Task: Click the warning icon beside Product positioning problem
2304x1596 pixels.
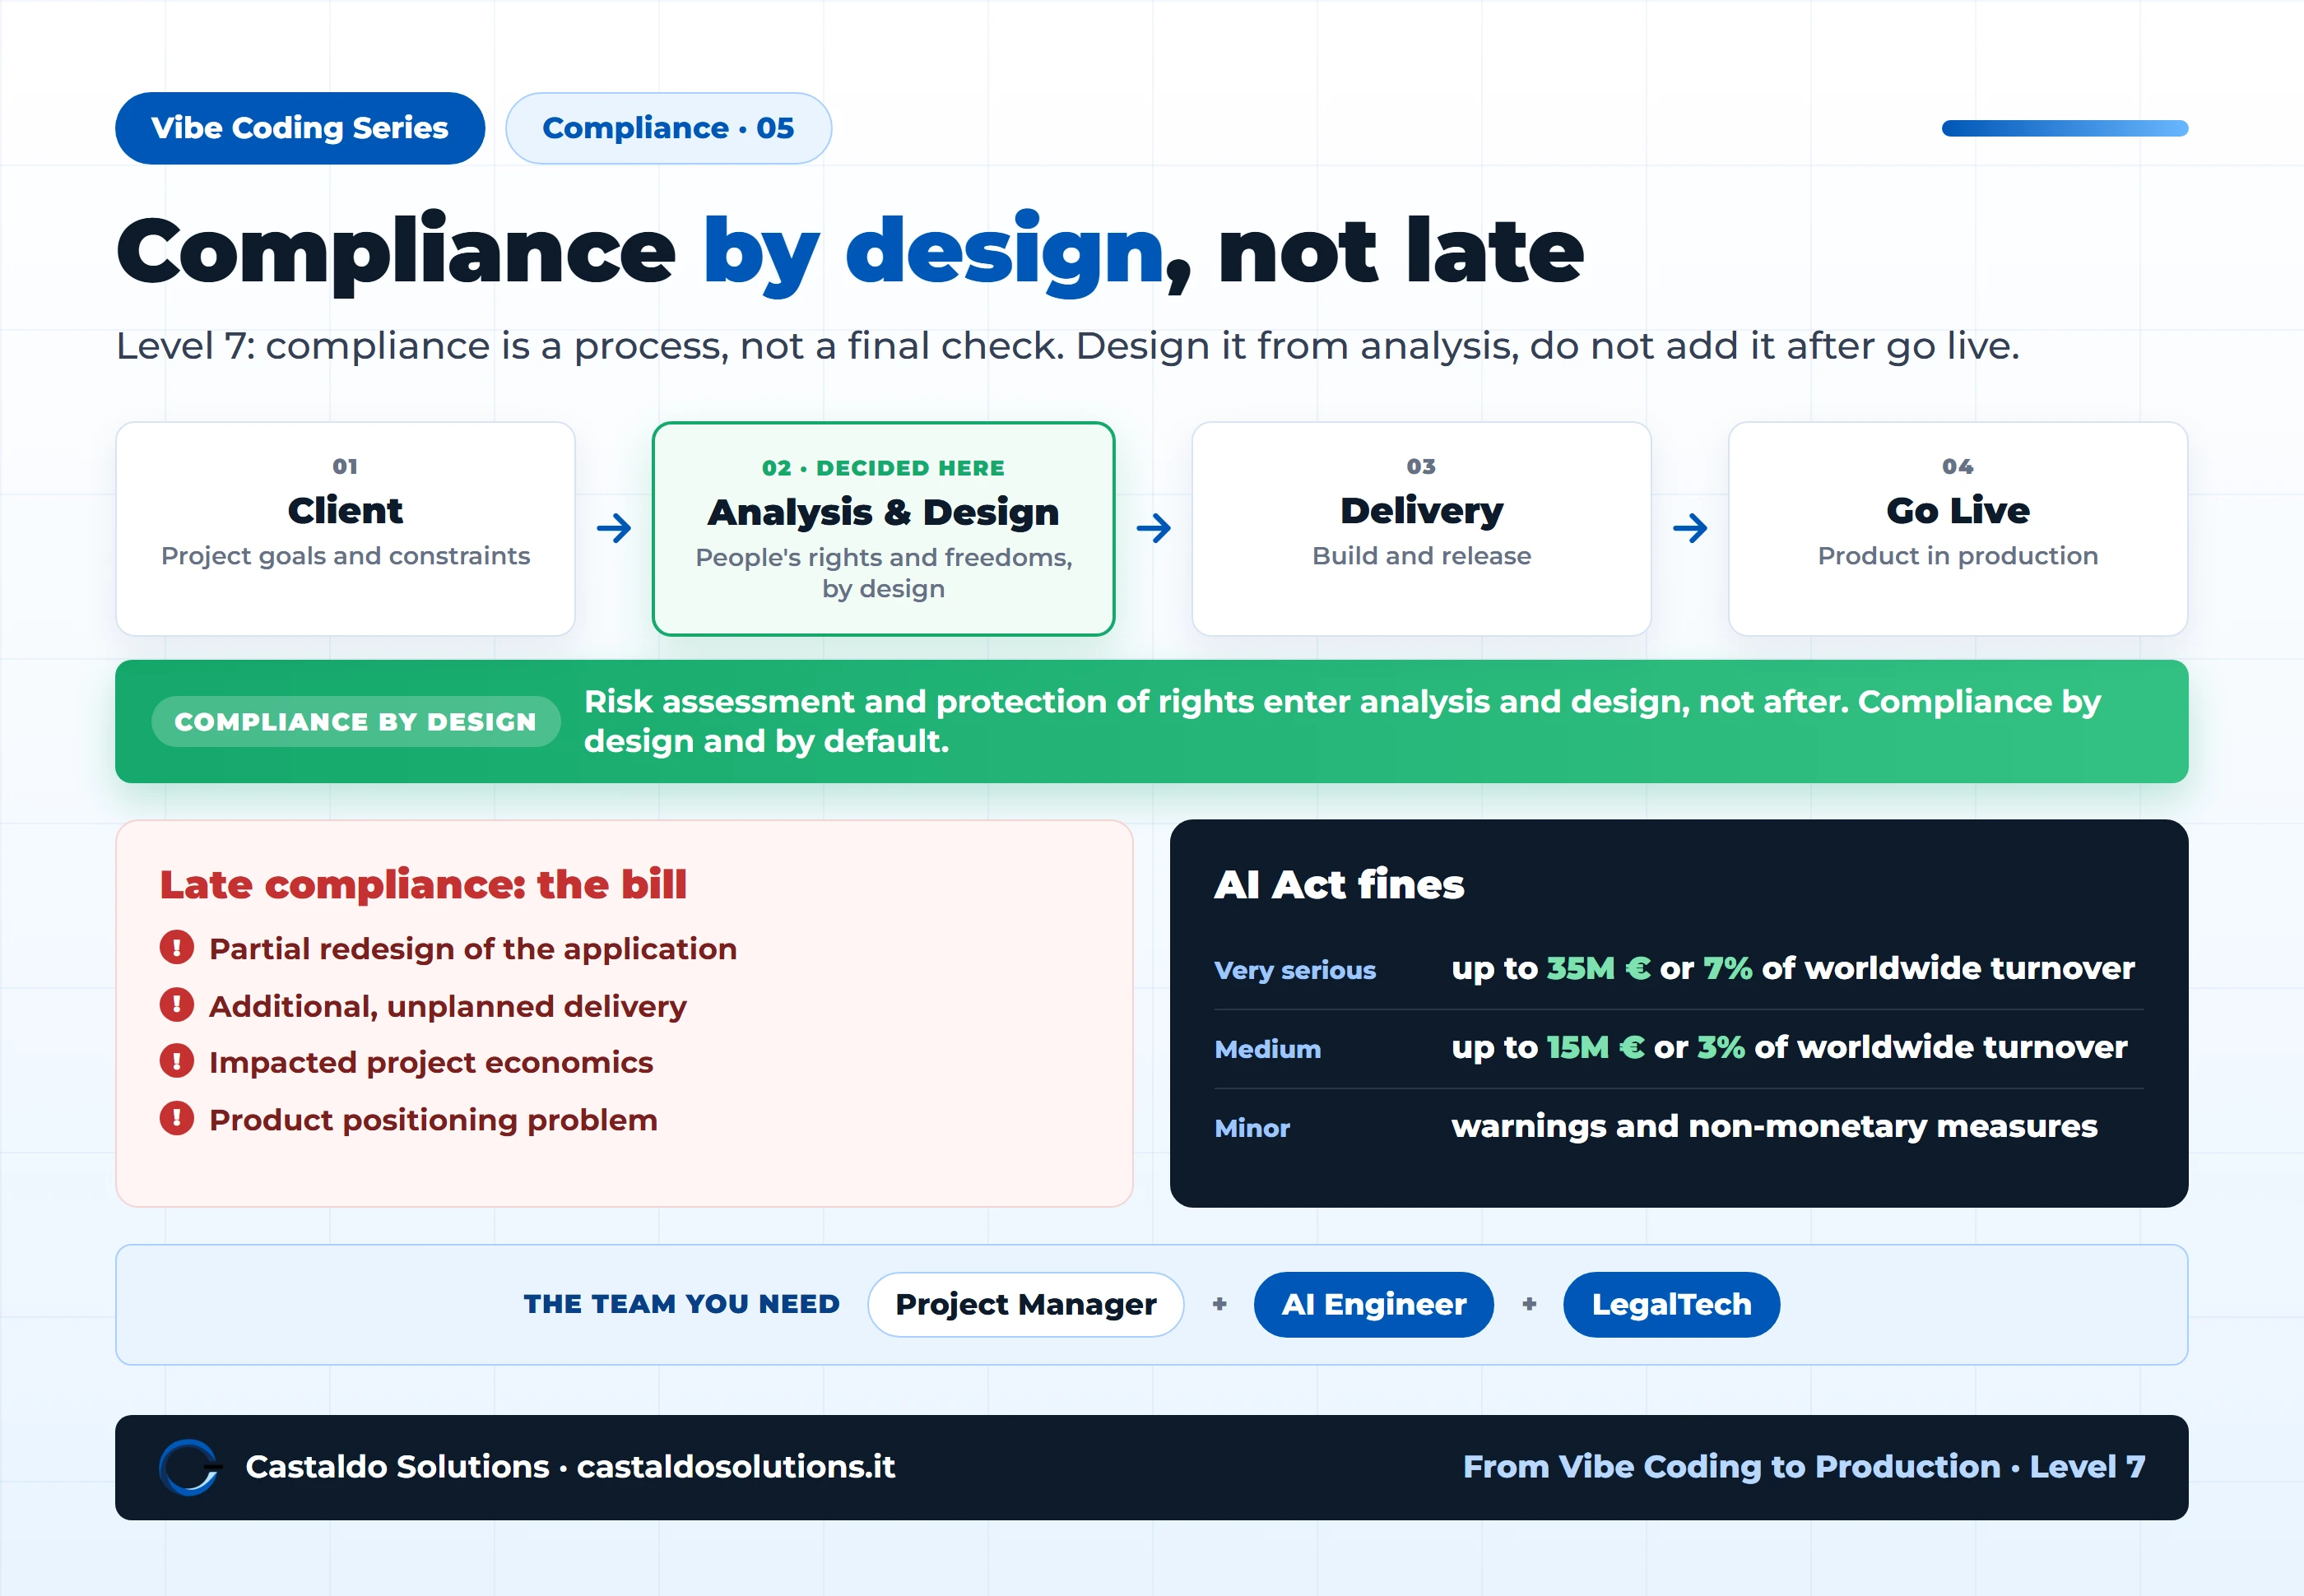Action: tap(177, 1118)
